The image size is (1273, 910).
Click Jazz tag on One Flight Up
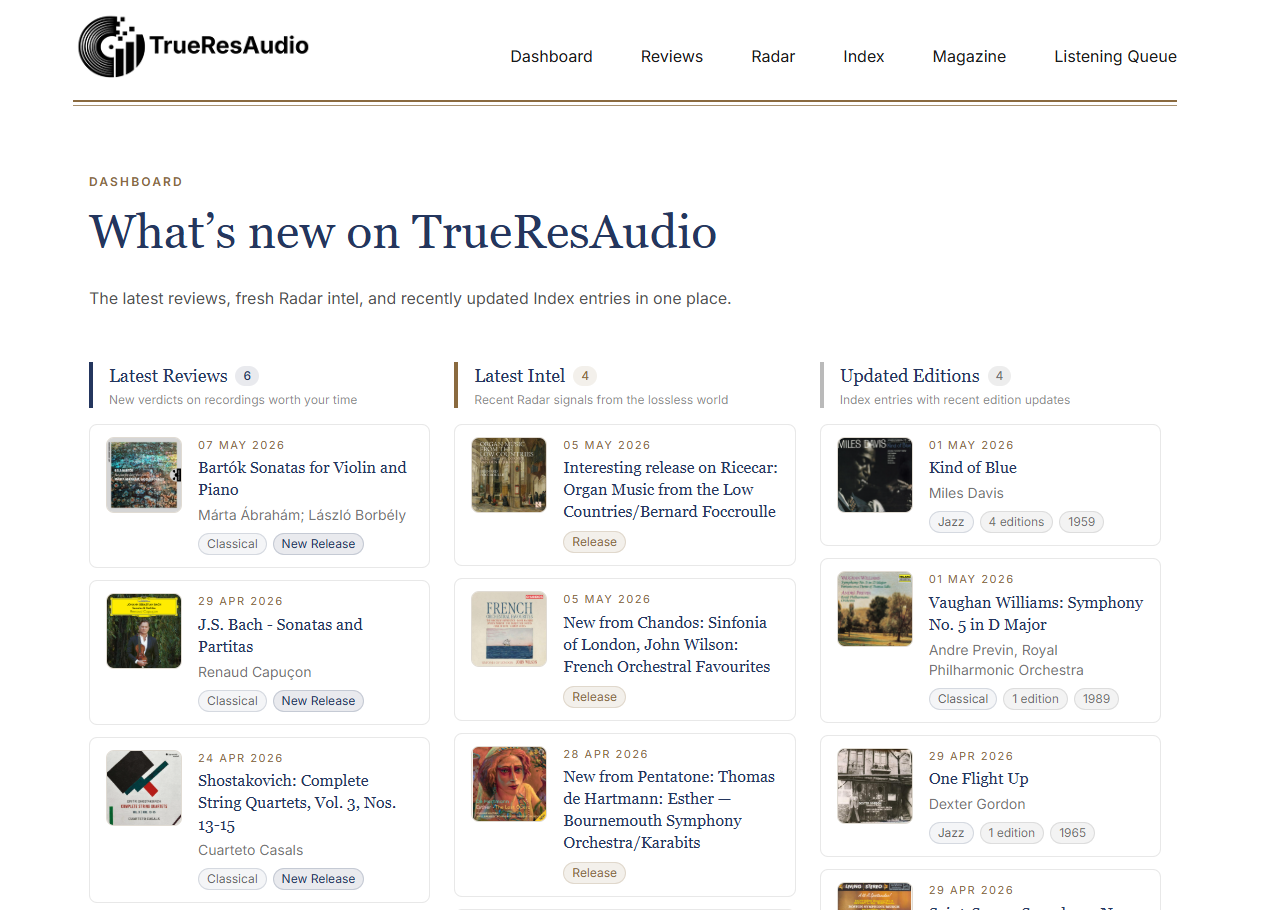pyautogui.click(x=951, y=833)
